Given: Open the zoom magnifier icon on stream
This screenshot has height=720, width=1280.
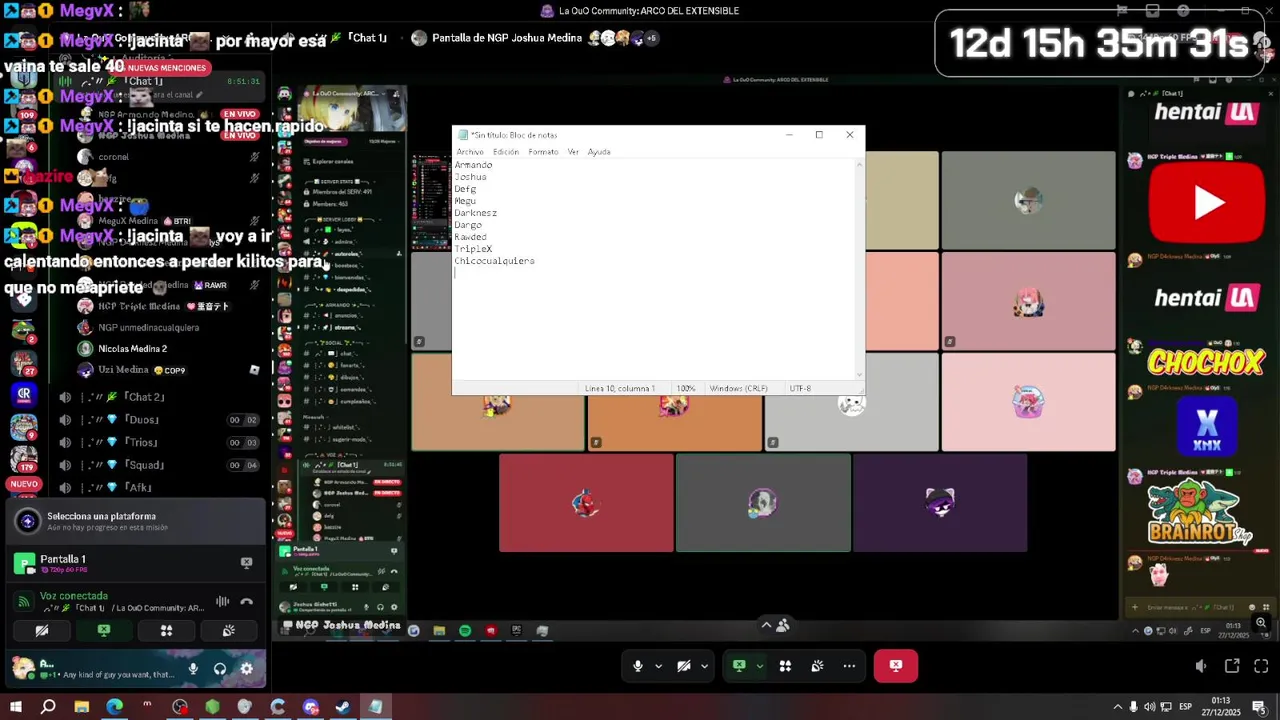Looking at the screenshot, I should (x=1261, y=623).
